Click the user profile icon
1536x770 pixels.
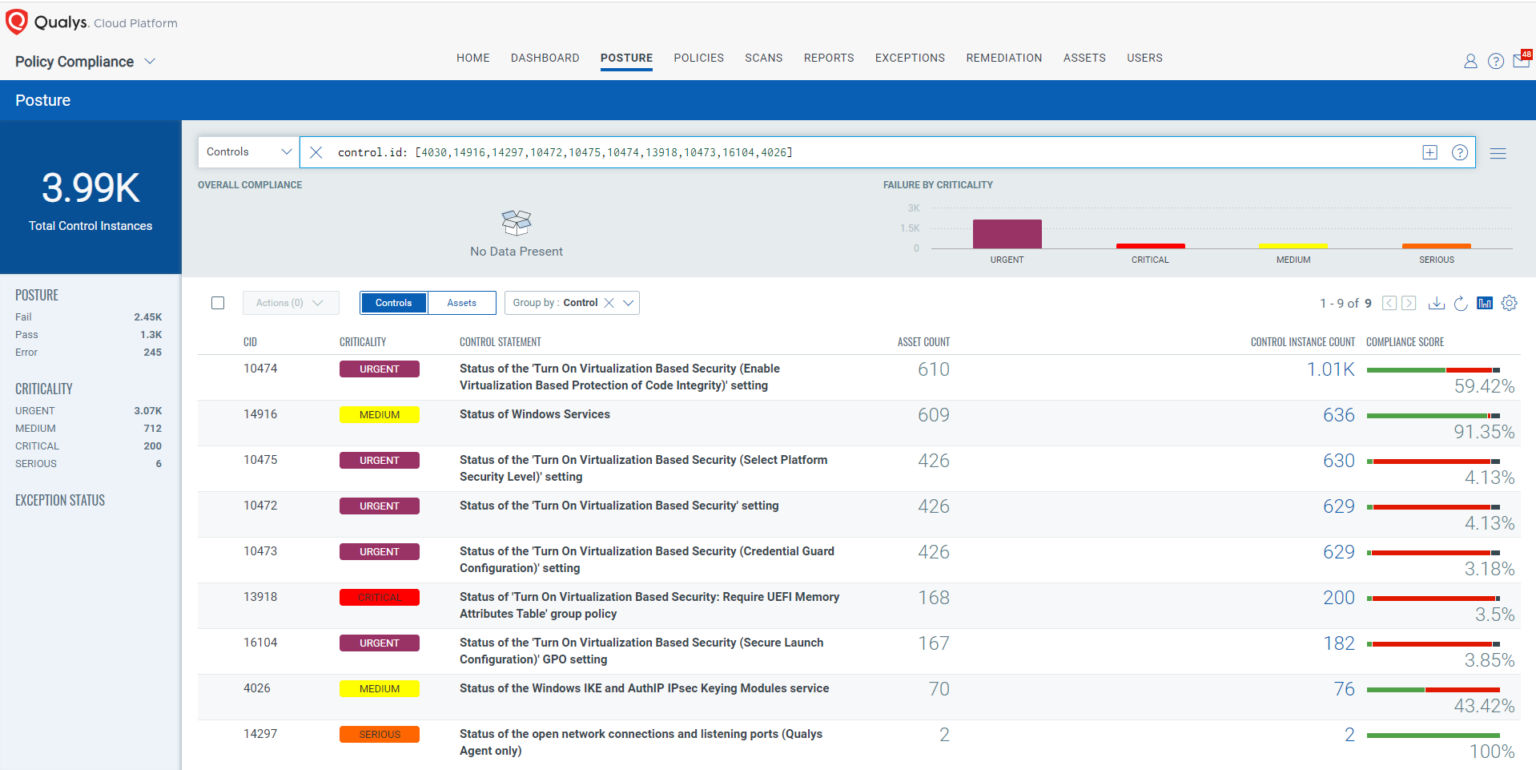coord(1470,60)
